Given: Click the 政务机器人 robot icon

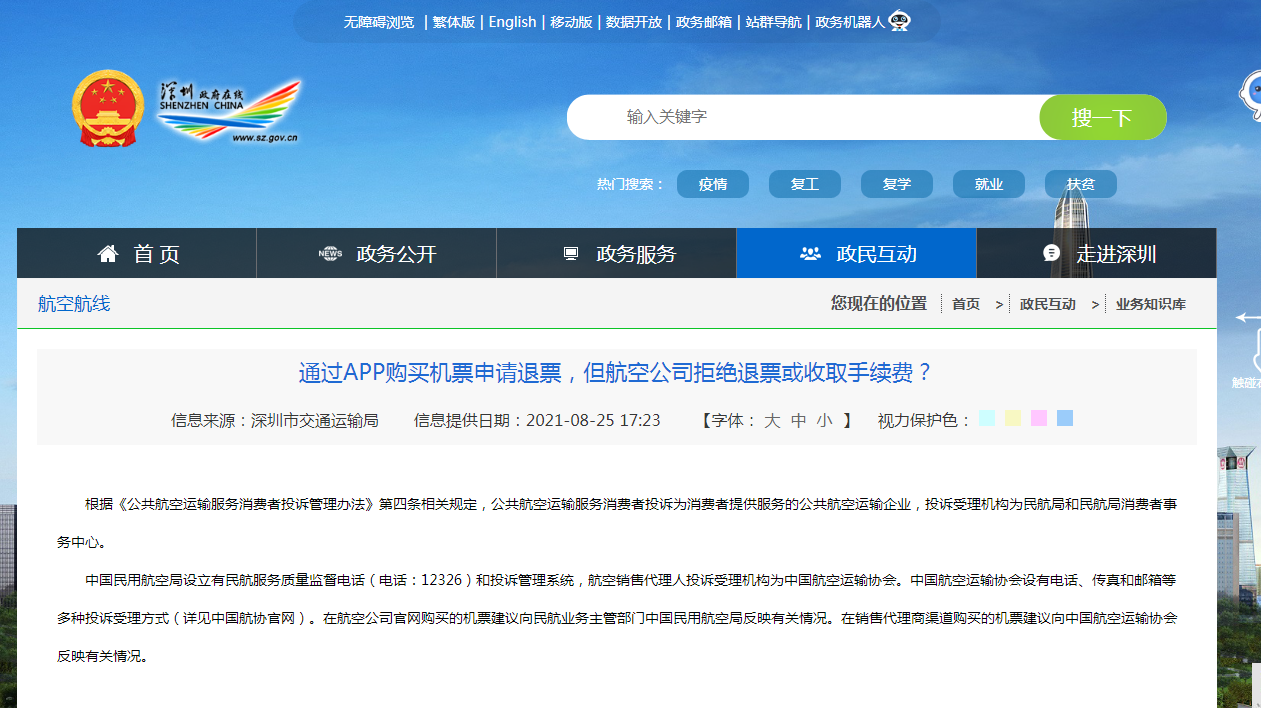Looking at the screenshot, I should coord(899,21).
